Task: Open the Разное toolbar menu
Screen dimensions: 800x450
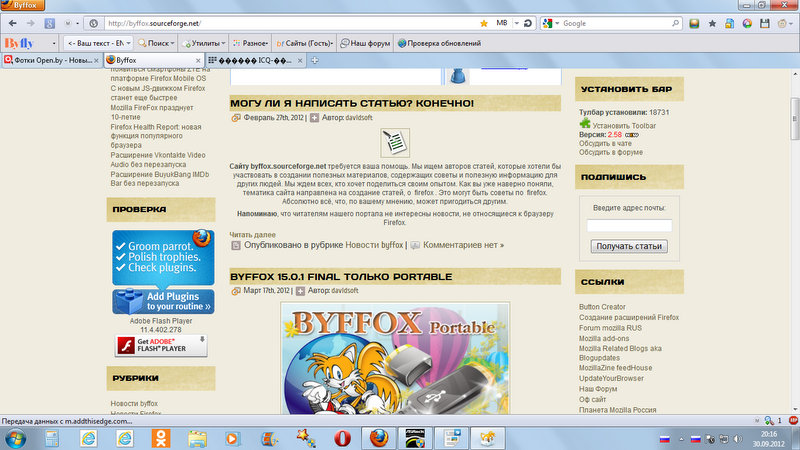Action: pos(251,43)
